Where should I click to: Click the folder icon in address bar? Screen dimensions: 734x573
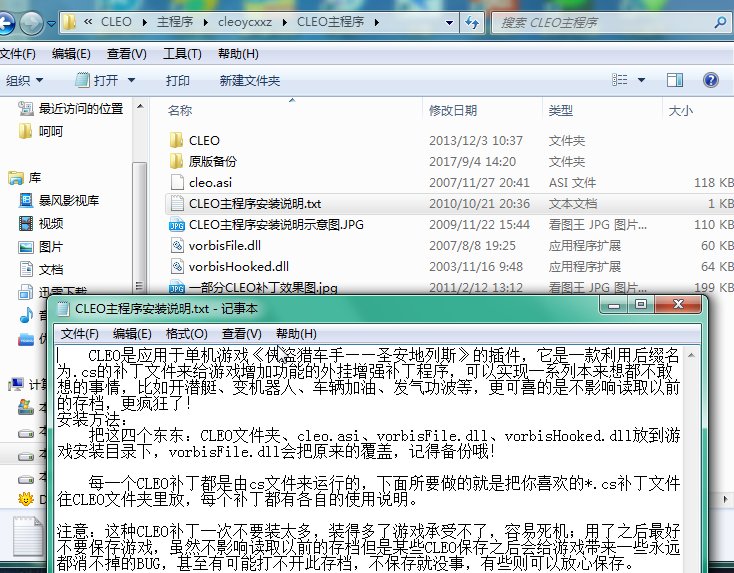click(69, 22)
